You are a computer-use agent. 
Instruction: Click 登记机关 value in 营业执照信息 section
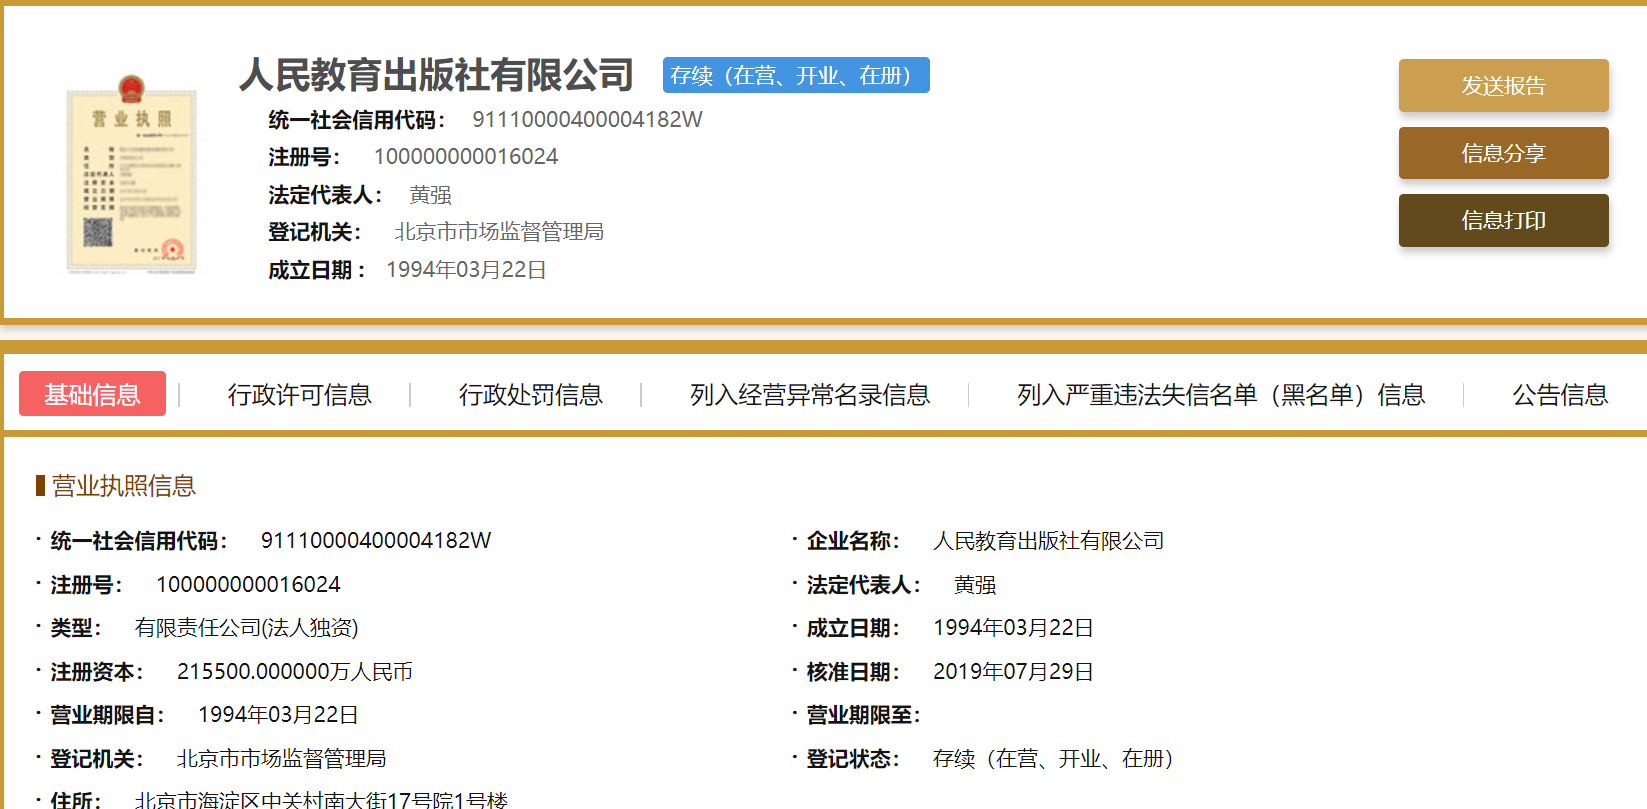(x=281, y=759)
